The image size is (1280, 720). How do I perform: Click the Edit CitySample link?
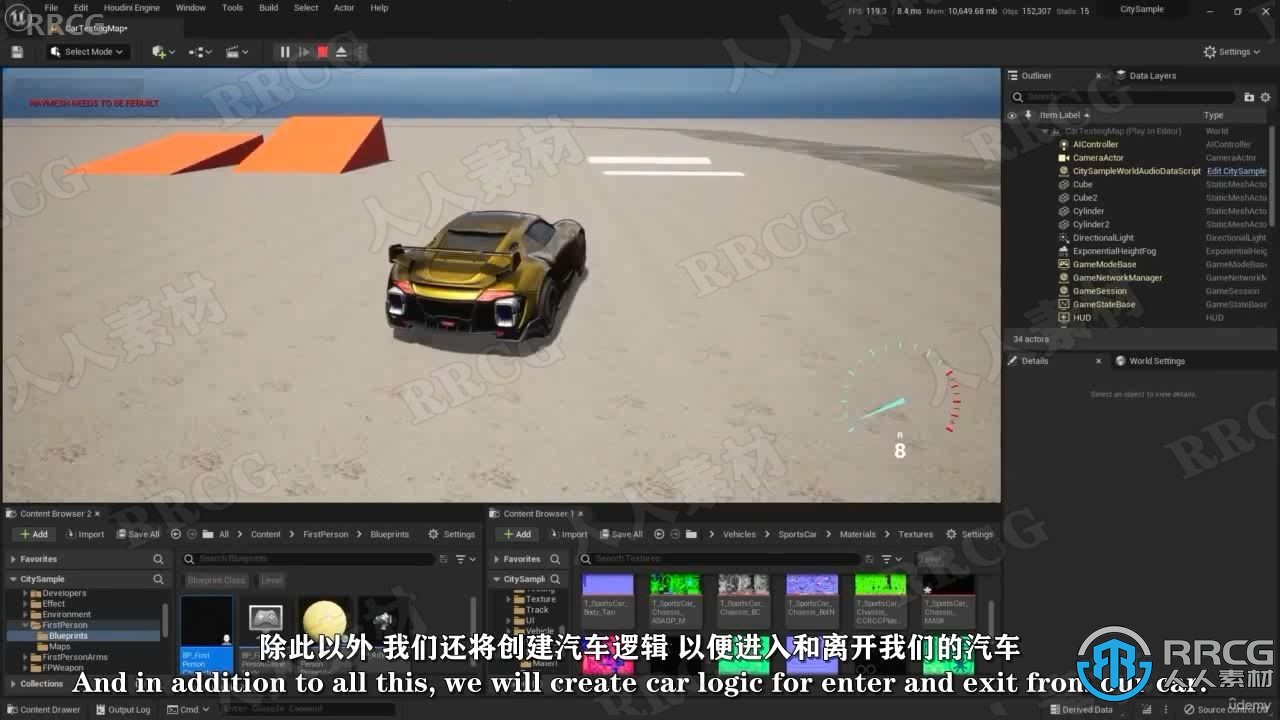pos(1236,171)
